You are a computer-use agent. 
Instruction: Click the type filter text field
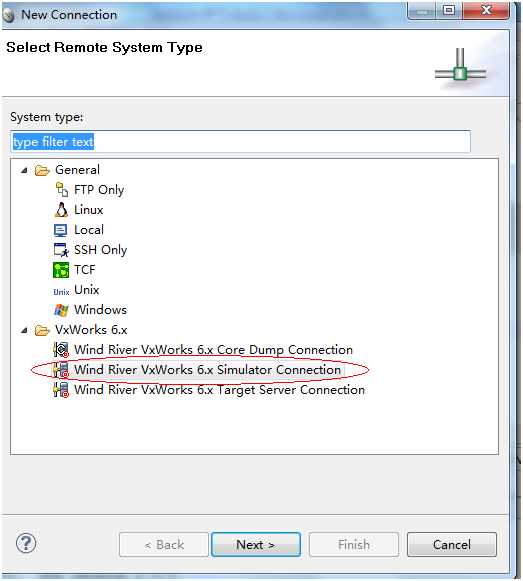coord(241,141)
